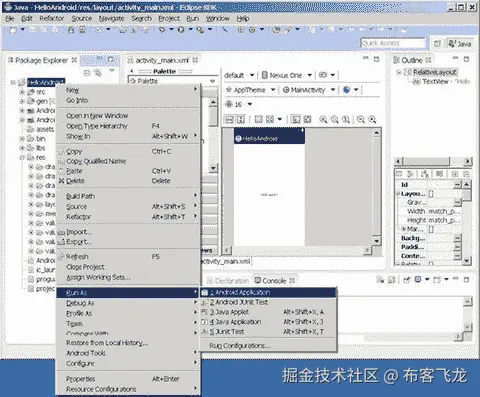Collapse RelativeLayout in Outline
This screenshot has width=480, height=397.
[398, 72]
